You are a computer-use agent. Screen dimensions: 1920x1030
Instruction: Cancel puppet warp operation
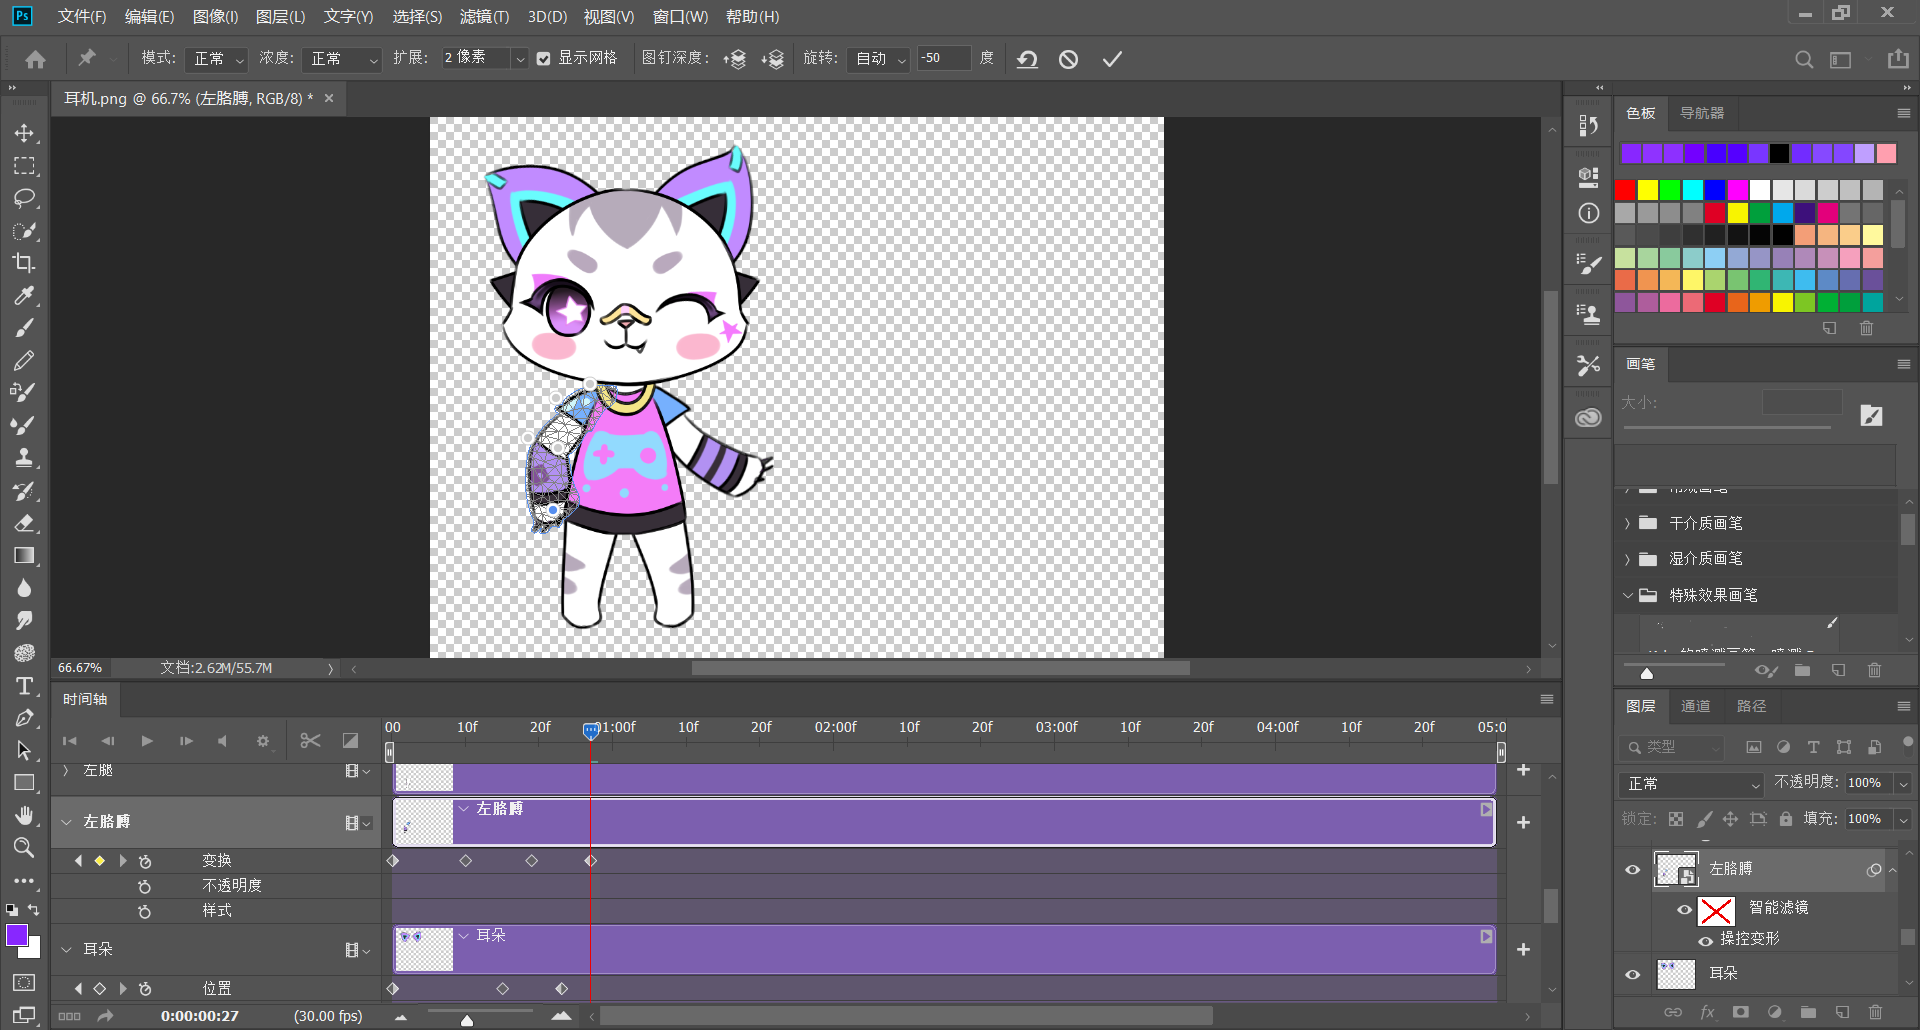[1068, 59]
